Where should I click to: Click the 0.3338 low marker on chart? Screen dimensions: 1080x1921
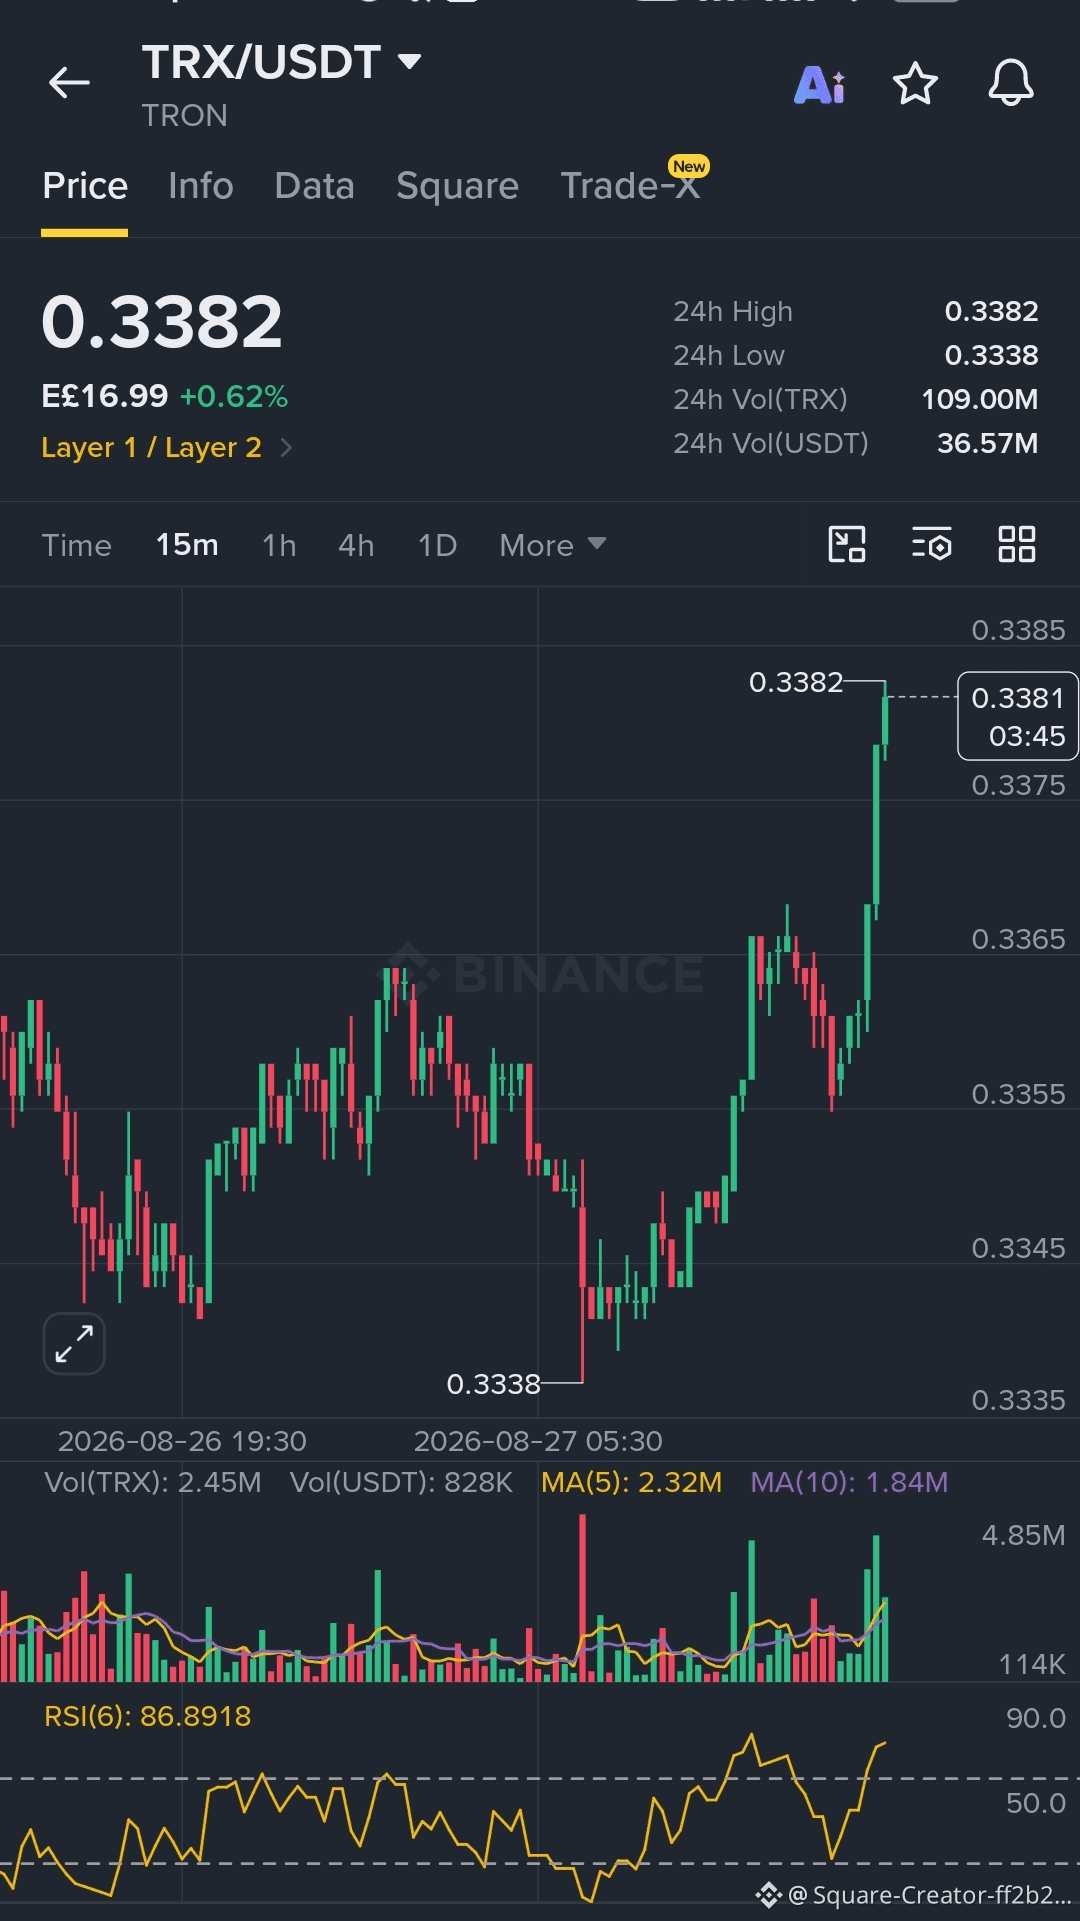click(493, 1384)
